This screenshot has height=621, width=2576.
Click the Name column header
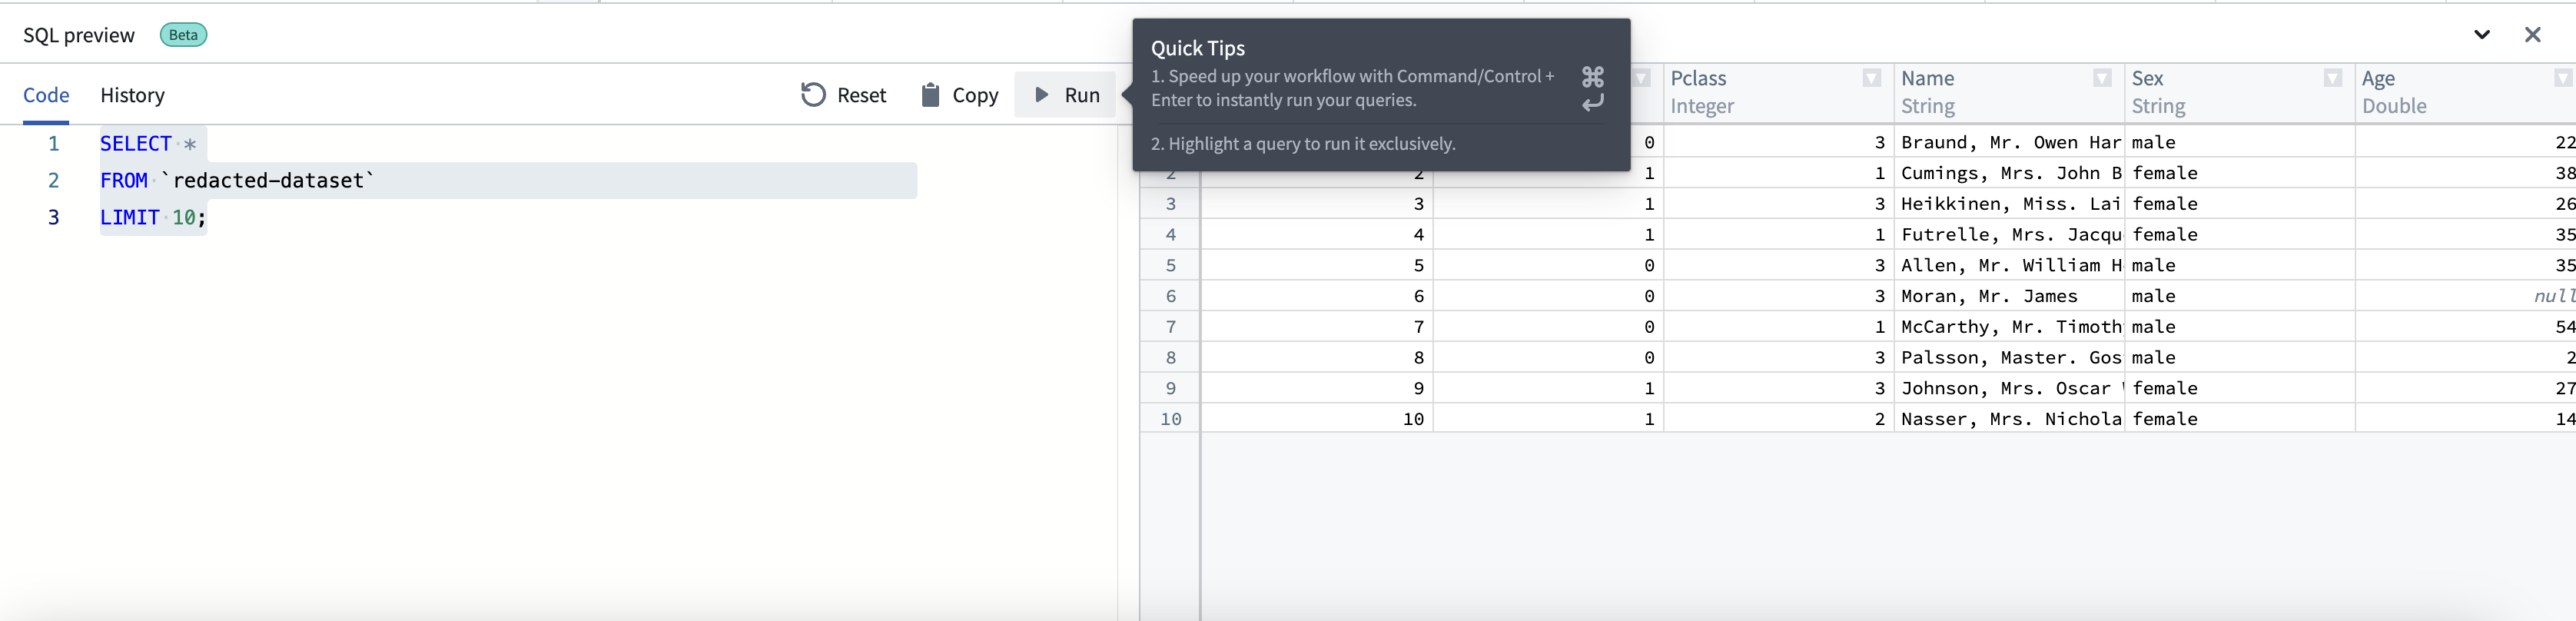(x=2009, y=93)
